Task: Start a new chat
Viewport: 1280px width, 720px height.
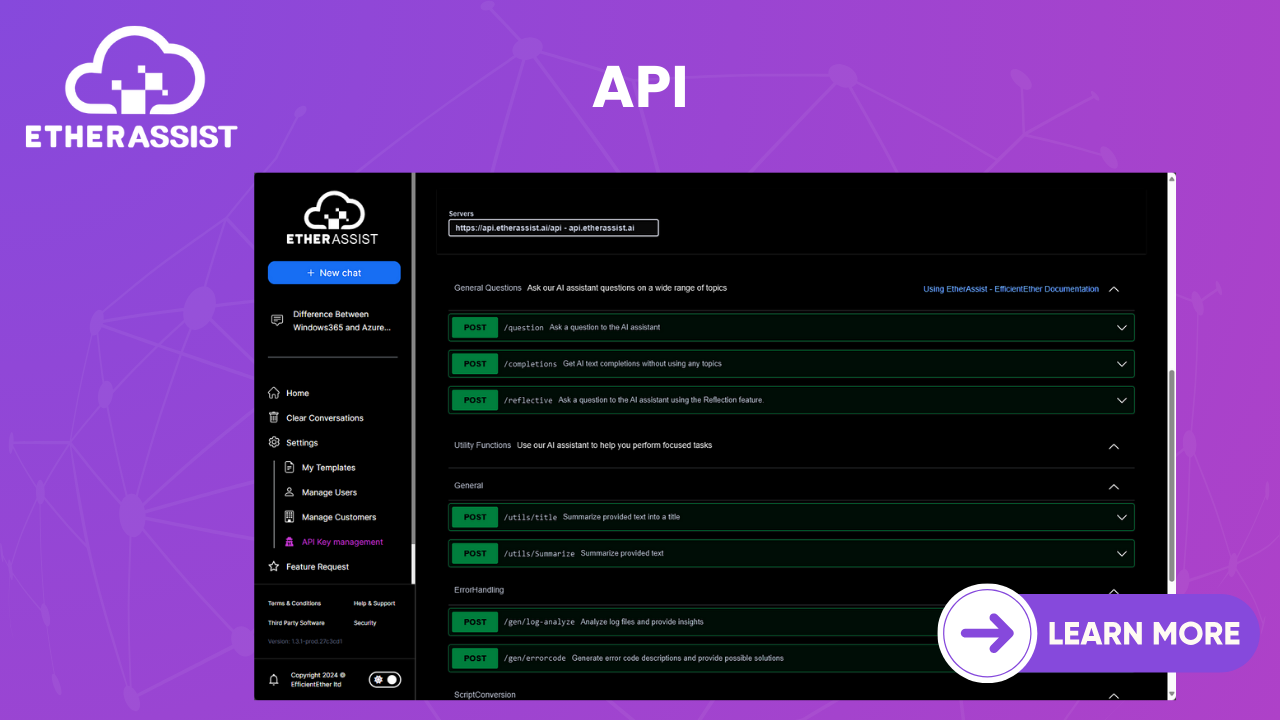Action: 334,273
